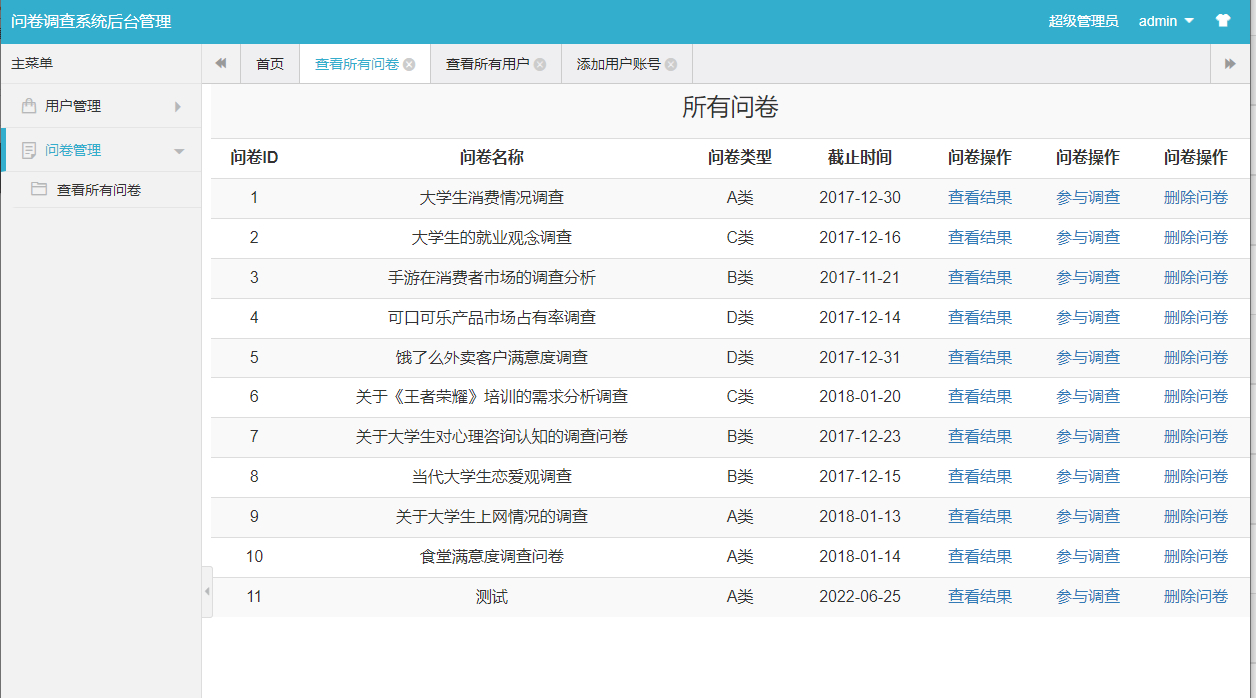The image size is (1256, 698).
Task: Close the 添加用户账号 tab
Action: click(671, 64)
